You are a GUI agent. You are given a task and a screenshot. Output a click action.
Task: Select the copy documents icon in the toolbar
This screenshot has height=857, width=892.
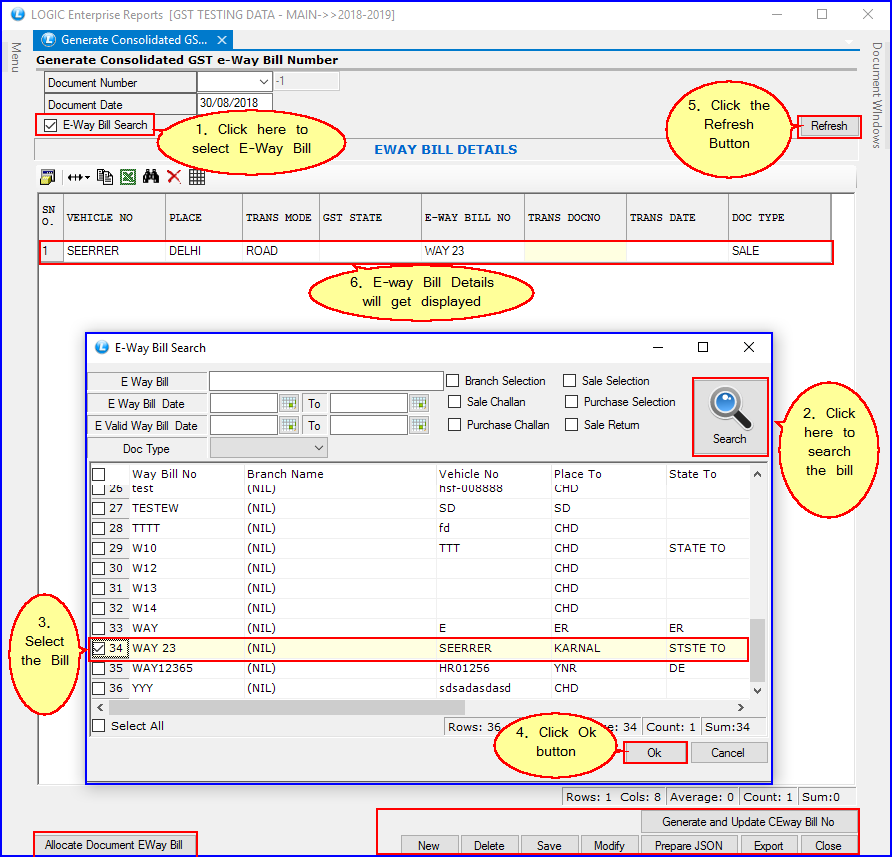[104, 177]
